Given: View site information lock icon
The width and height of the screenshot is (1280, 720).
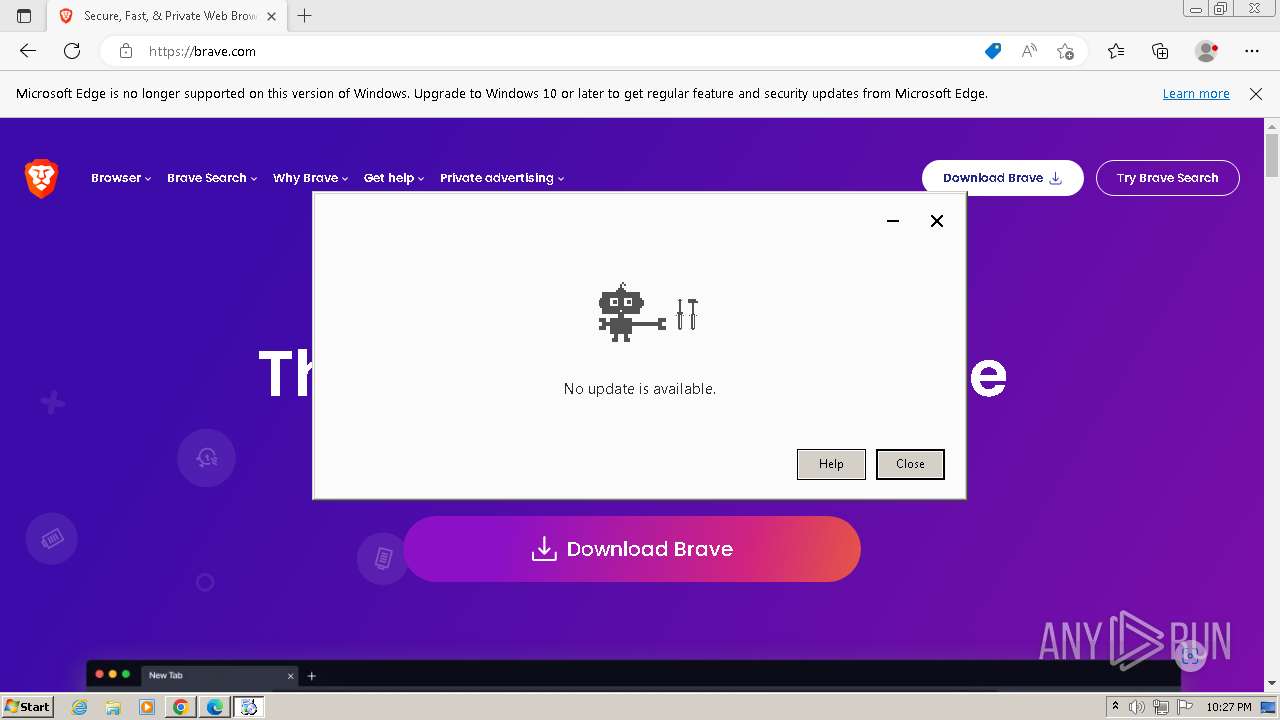Looking at the screenshot, I should point(125,51).
